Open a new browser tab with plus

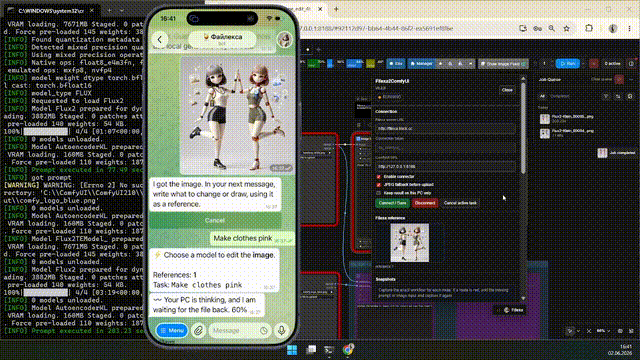(336, 9)
